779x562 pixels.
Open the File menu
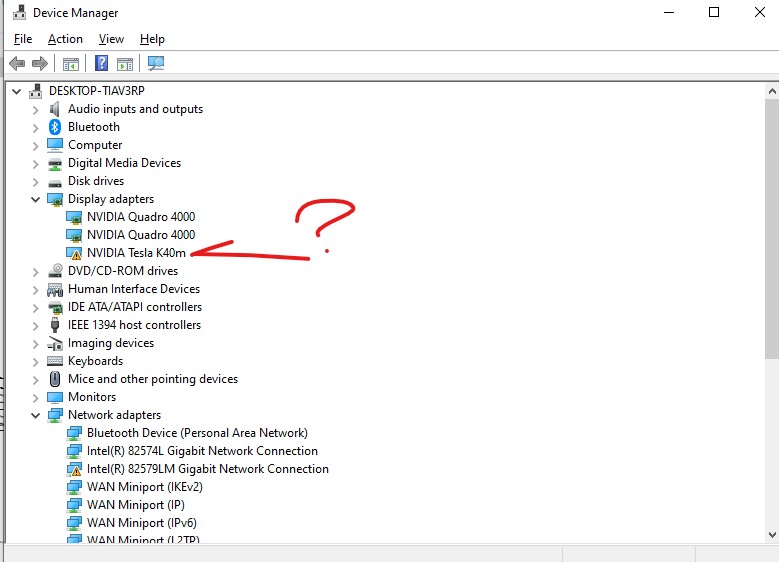click(23, 39)
